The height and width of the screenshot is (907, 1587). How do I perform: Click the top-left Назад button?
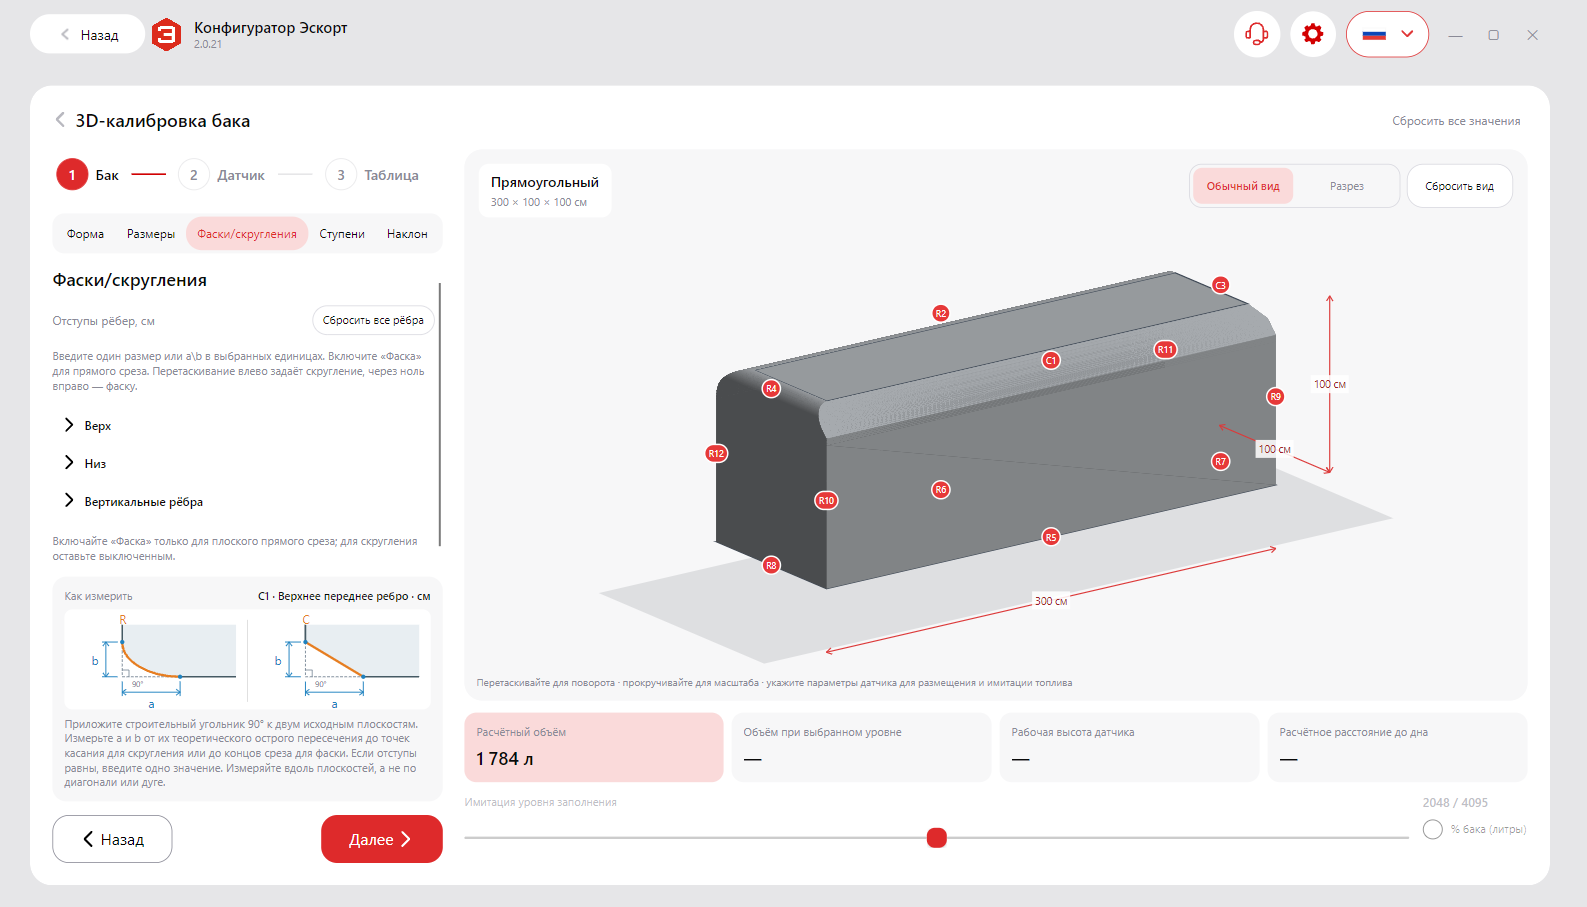point(88,34)
